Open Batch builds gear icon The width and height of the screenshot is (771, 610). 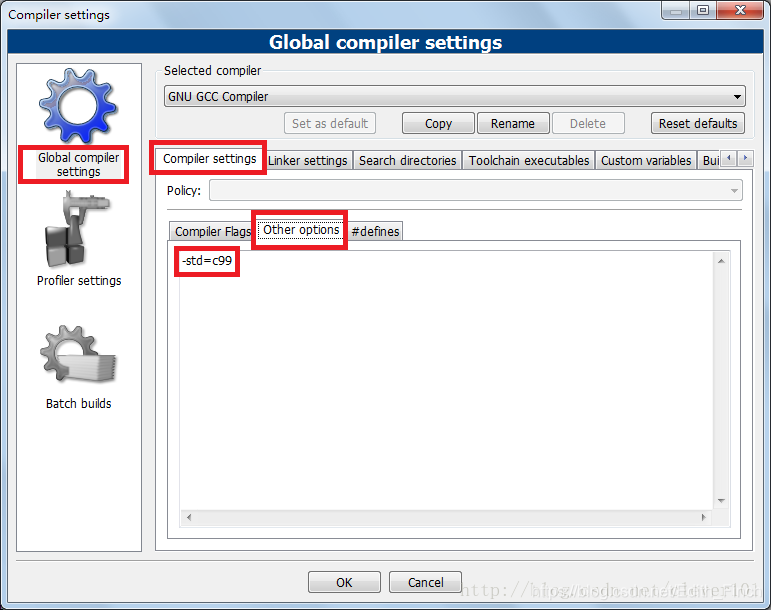78,355
